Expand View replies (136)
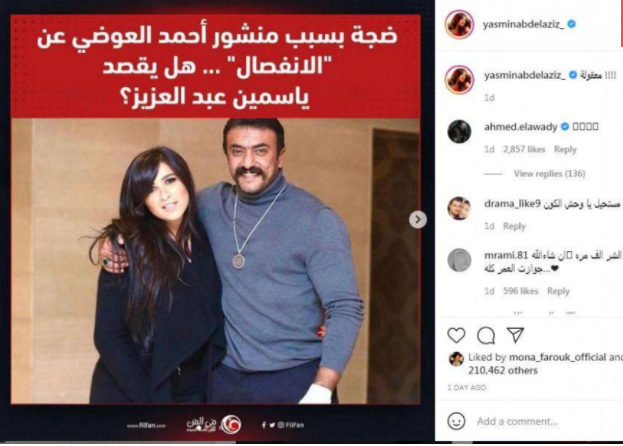The height and width of the screenshot is (446, 623). [549, 174]
